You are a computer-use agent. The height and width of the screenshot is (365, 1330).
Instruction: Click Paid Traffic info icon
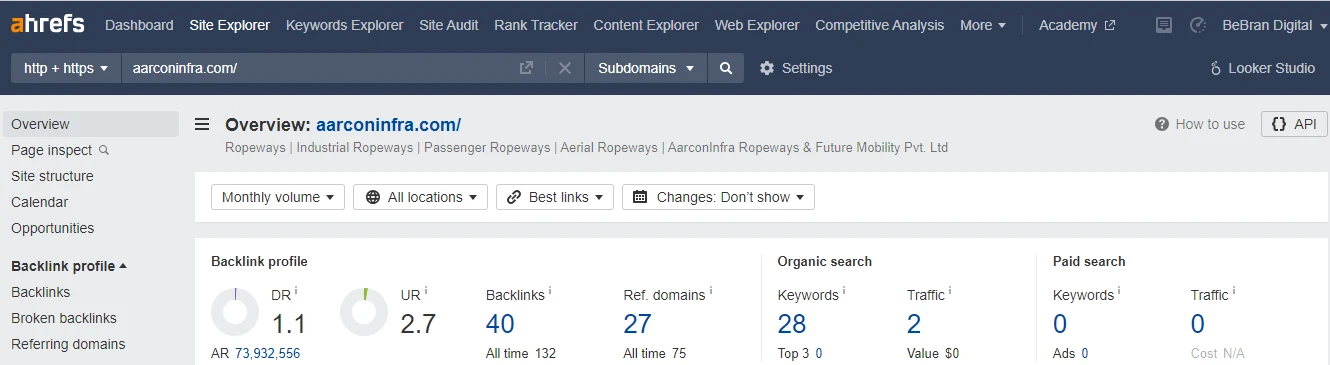tap(1234, 291)
